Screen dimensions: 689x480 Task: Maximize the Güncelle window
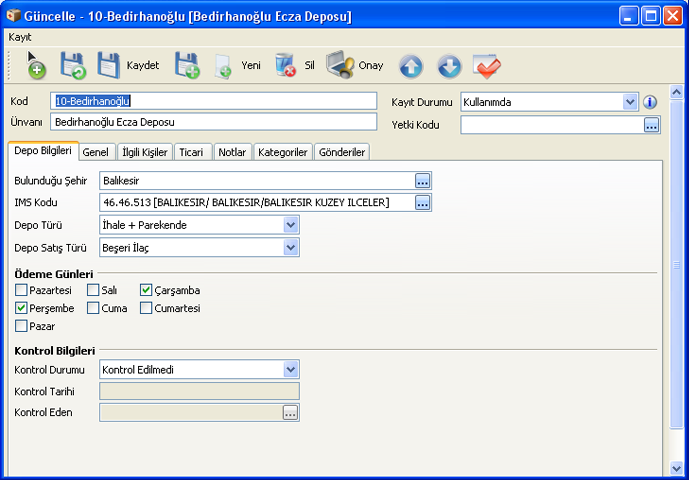[650, 16]
